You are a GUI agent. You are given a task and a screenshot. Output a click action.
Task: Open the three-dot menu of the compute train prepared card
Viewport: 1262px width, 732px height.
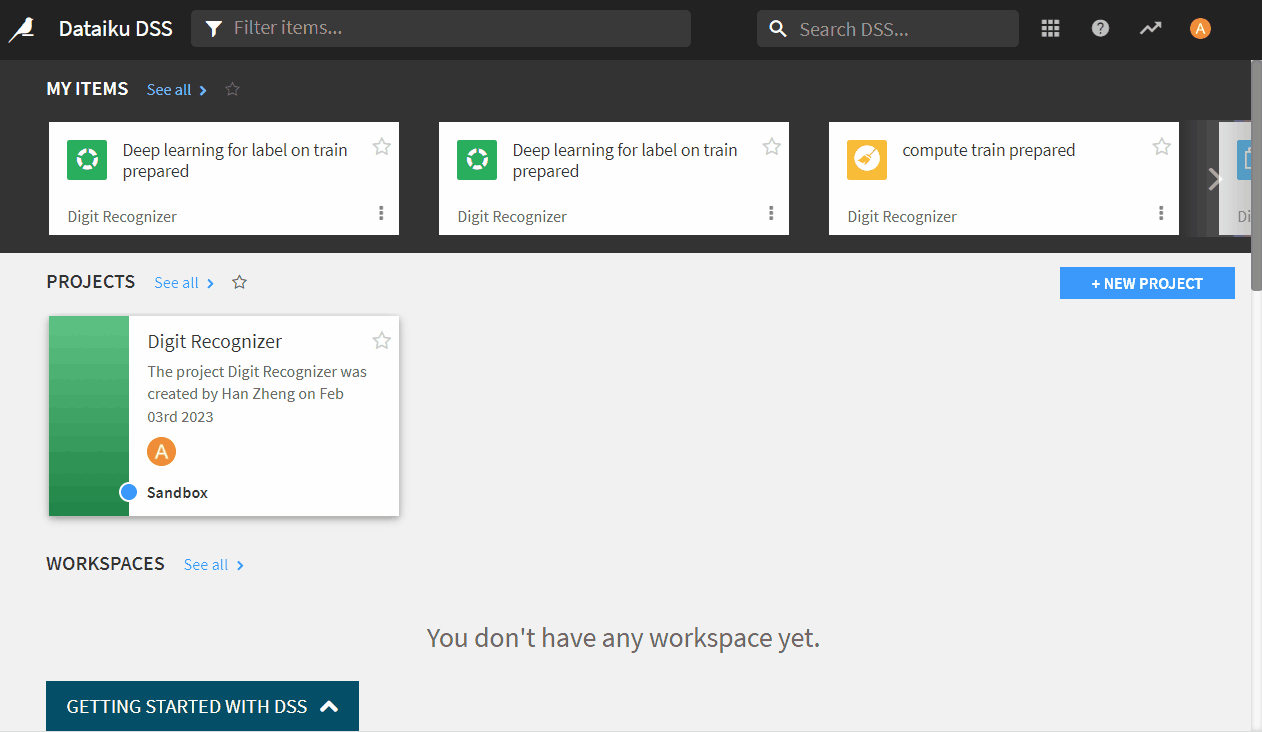tap(1161, 213)
